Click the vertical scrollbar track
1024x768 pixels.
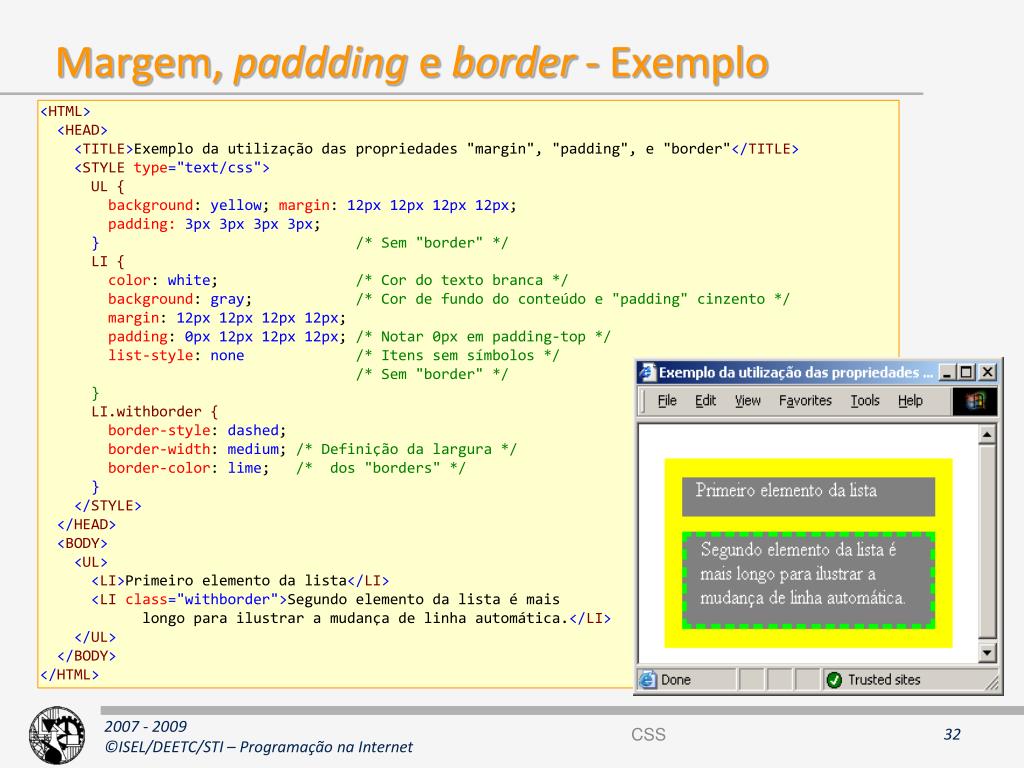(x=987, y=543)
